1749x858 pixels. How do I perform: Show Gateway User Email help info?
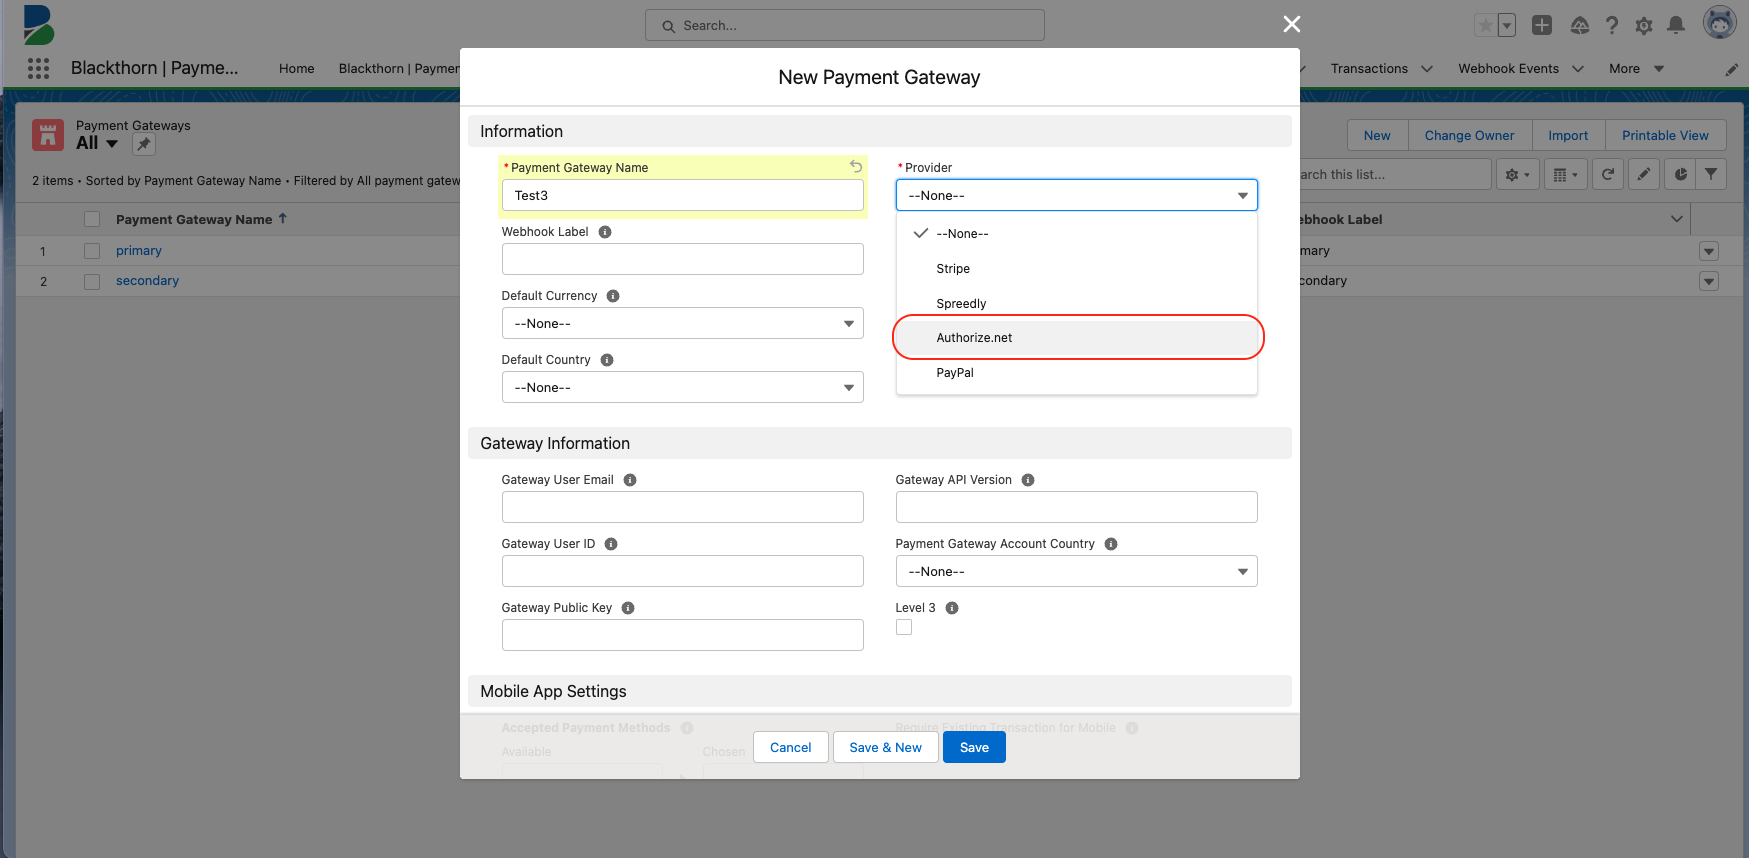[x=630, y=480]
